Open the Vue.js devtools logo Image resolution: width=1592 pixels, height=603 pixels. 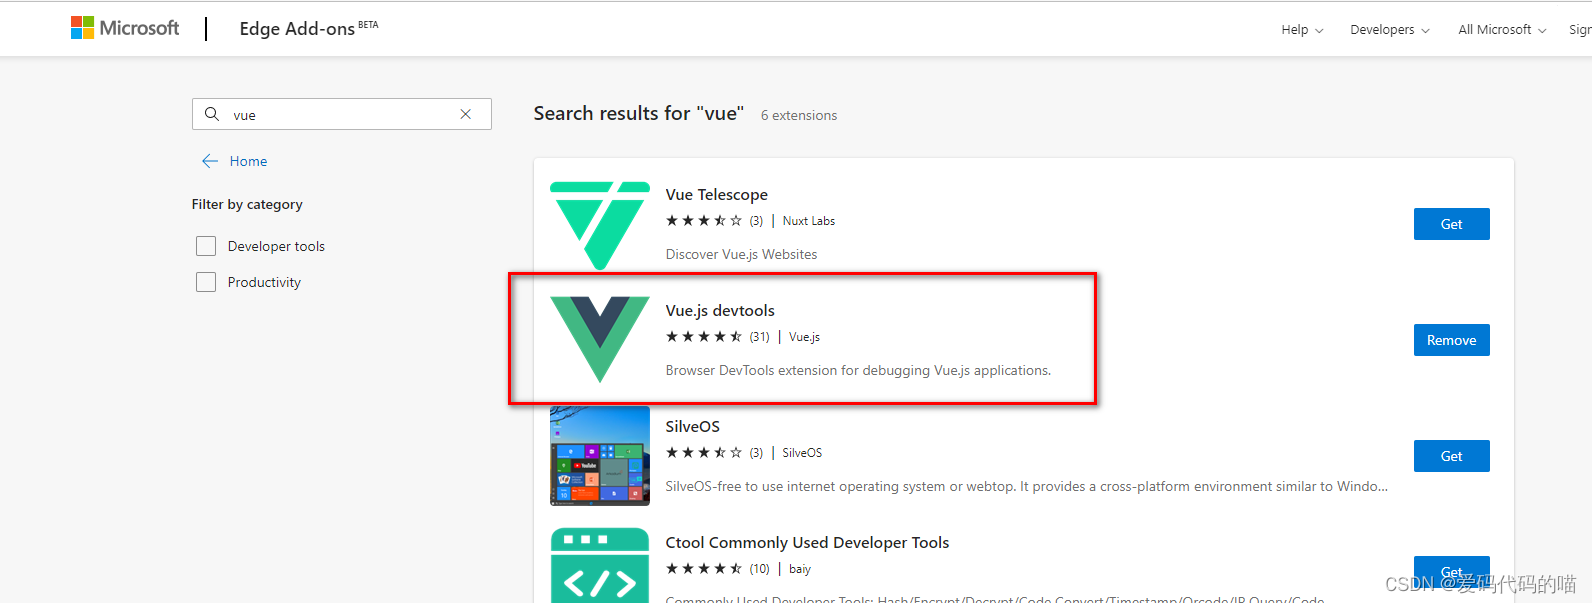coord(600,340)
